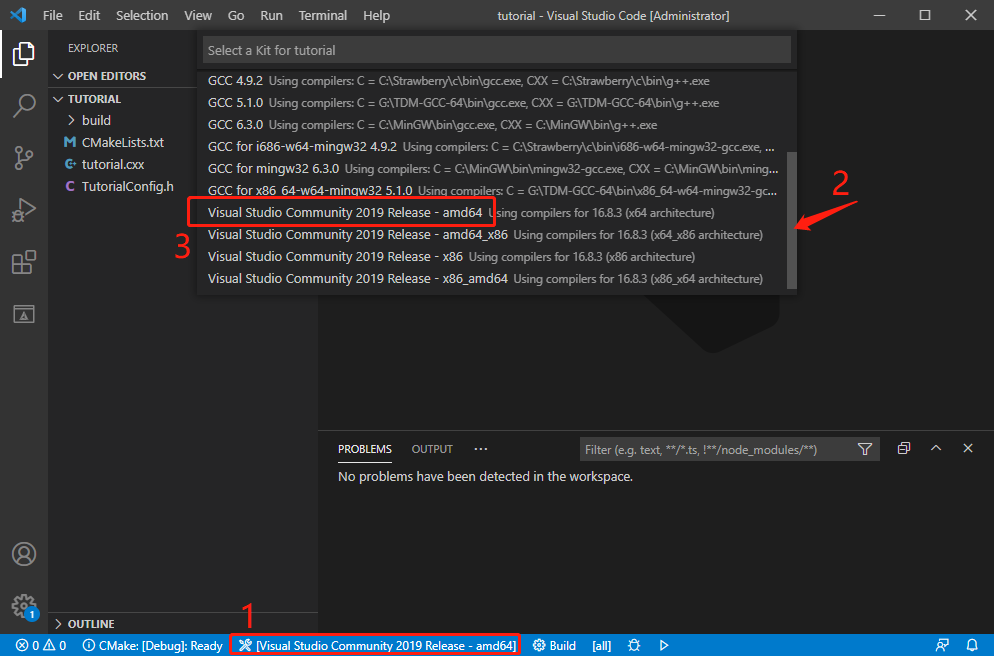Open the Help menu
The height and width of the screenshot is (656, 994).
coord(377,15)
